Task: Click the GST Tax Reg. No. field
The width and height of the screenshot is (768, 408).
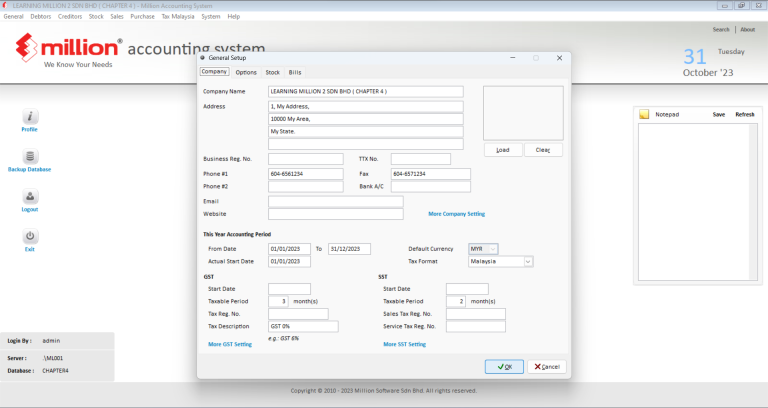Action: [298, 314]
